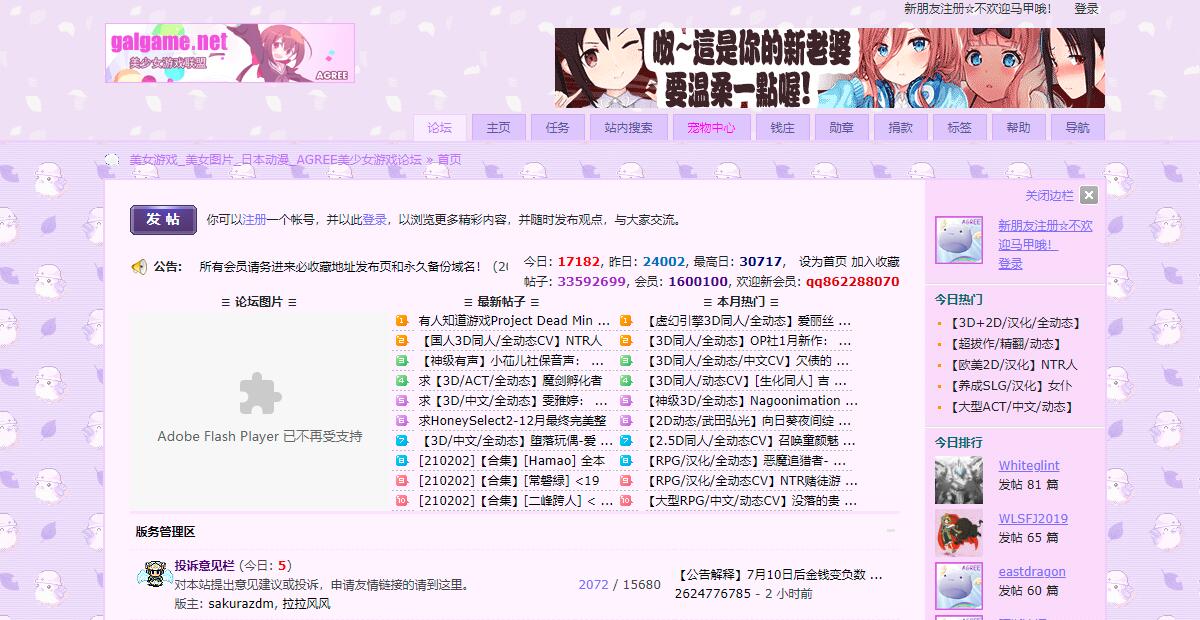Open hot topic 【养成SLG/汉化】

pyautogui.click(x=1009, y=386)
